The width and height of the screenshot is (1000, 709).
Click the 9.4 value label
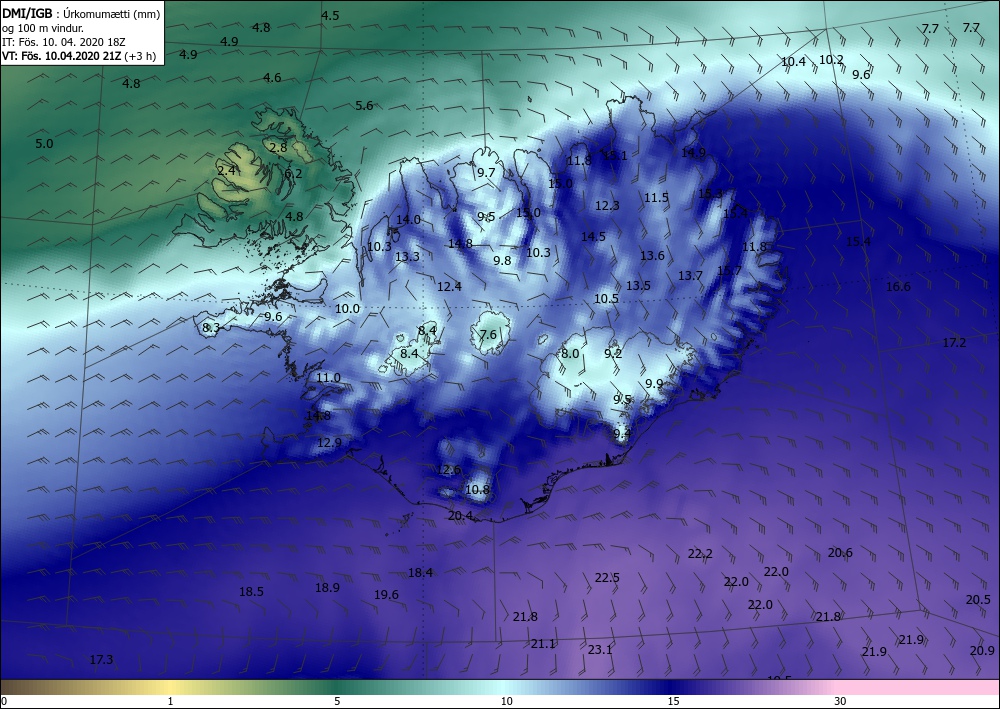[x=622, y=434]
